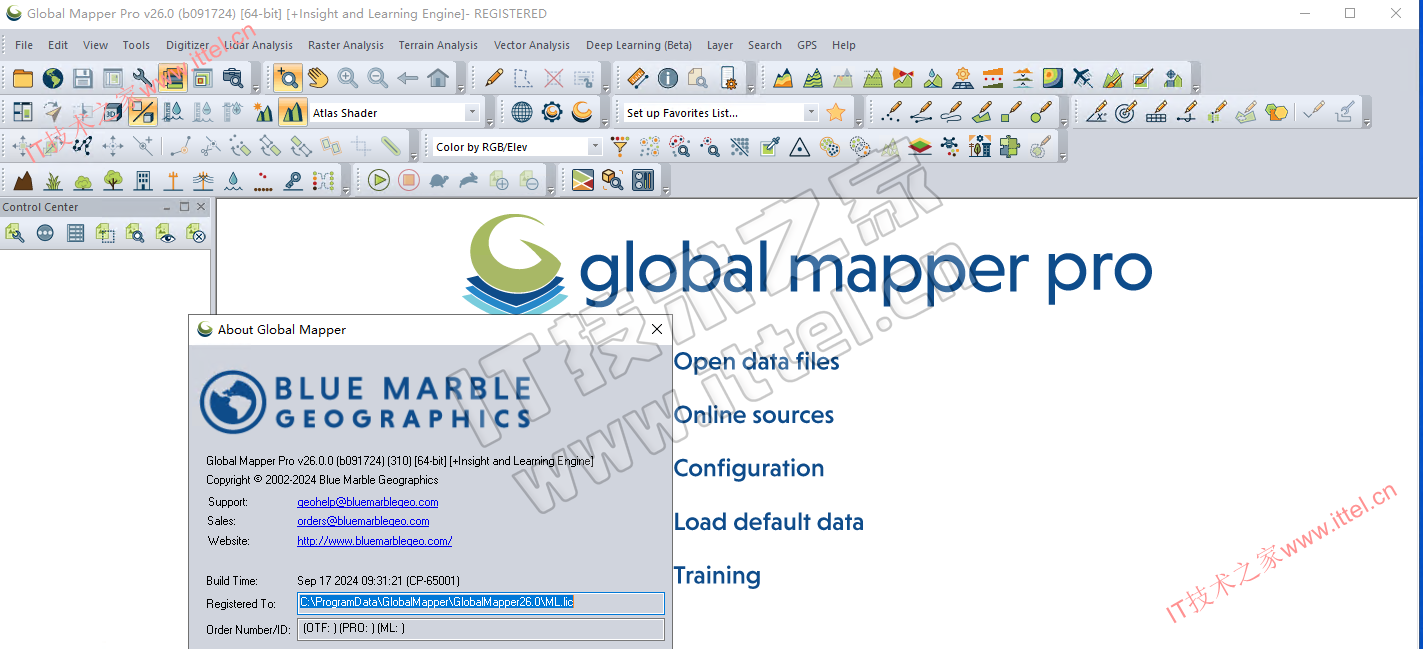The height and width of the screenshot is (649, 1423).
Task: Select the Digitizer pencil tool
Action: [x=493, y=78]
